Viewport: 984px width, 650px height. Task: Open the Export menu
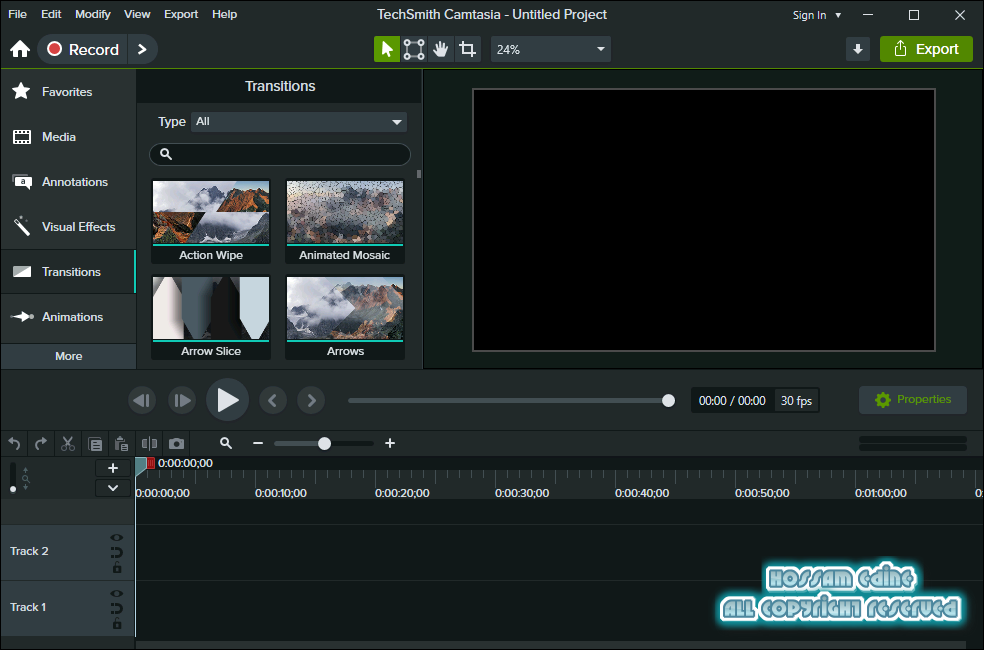click(181, 14)
